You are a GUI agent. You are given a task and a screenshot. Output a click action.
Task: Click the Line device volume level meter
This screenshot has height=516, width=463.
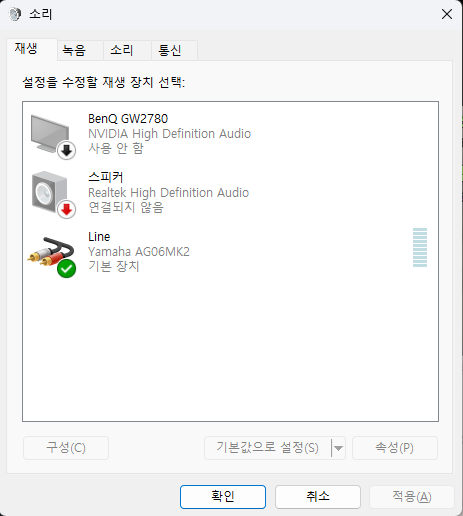click(x=420, y=248)
